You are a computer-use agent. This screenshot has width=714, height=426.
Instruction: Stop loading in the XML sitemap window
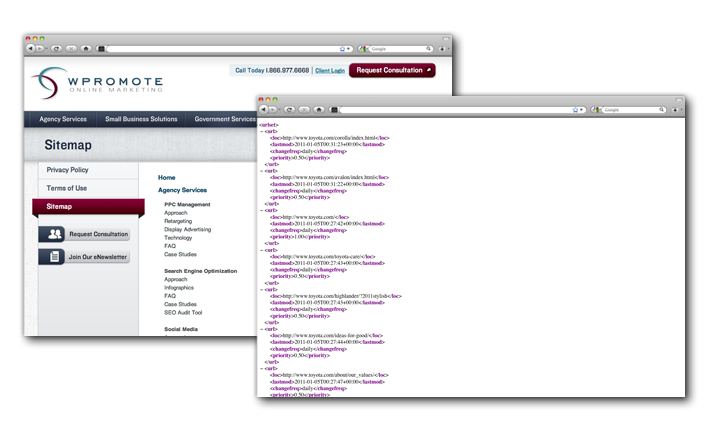point(304,109)
